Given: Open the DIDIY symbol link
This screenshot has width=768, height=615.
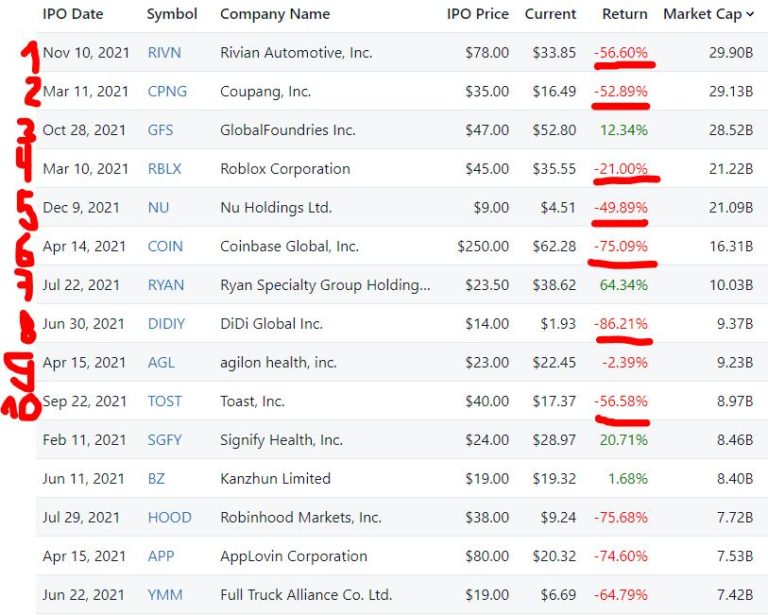Looking at the screenshot, I should click(165, 323).
